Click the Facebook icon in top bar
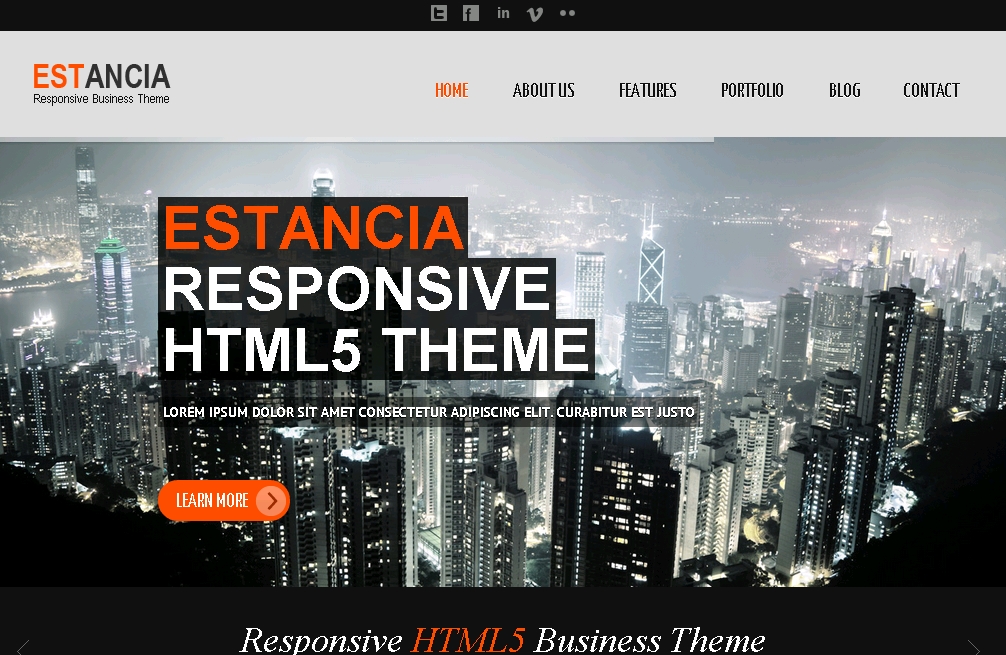The height and width of the screenshot is (655, 1006). click(x=470, y=13)
